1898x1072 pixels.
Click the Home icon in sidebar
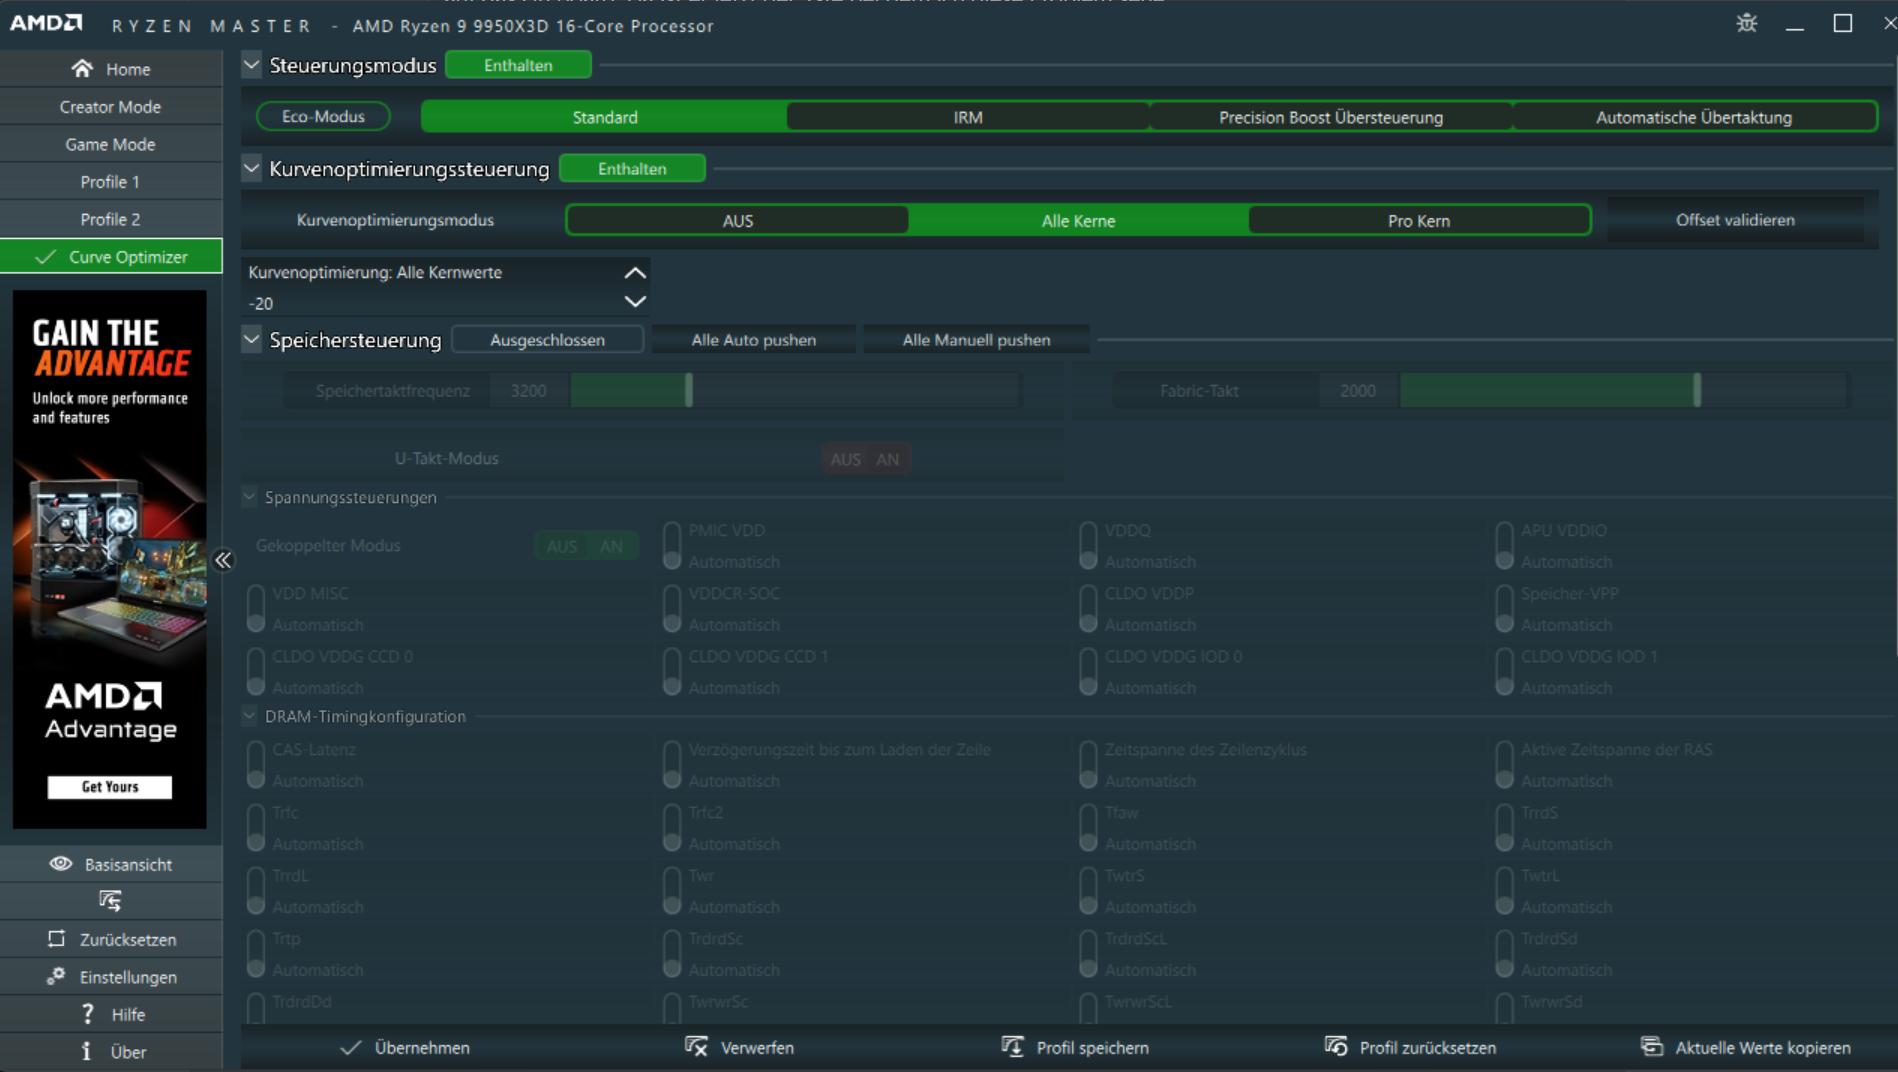click(x=82, y=68)
